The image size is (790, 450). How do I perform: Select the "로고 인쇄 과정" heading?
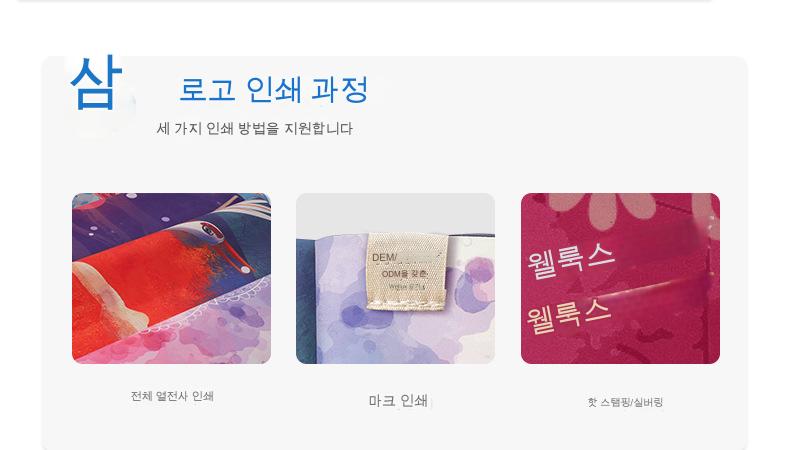274,90
